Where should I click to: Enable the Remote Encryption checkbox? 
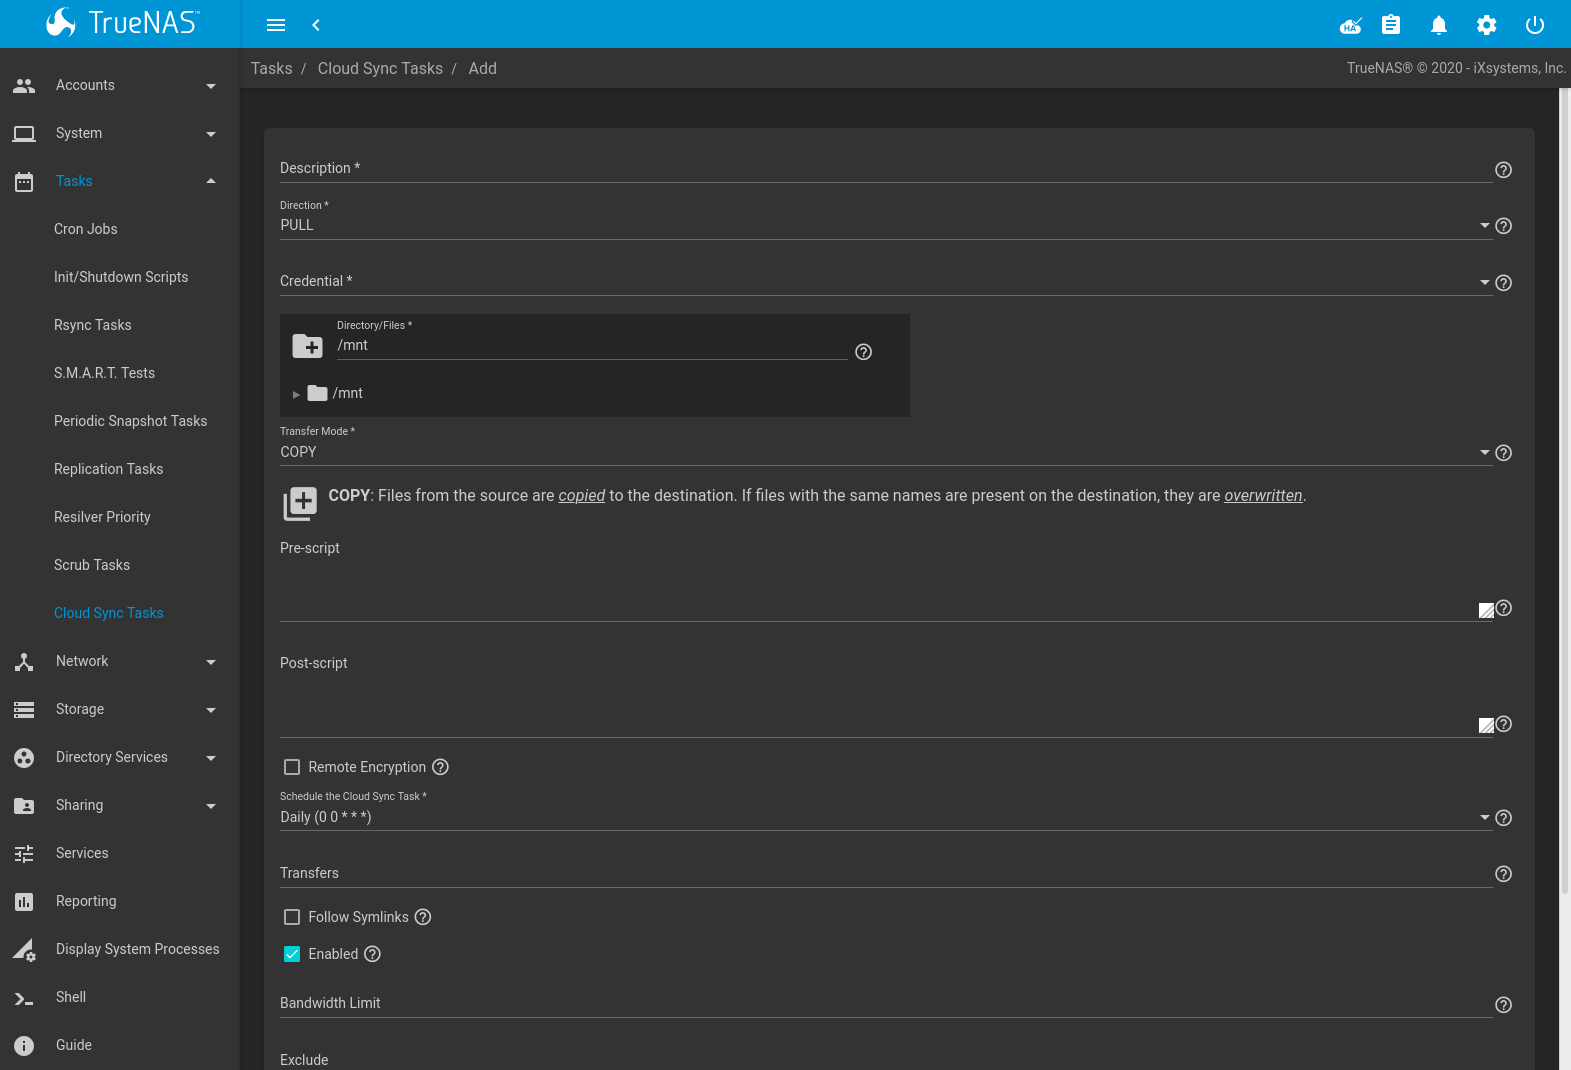(x=292, y=767)
